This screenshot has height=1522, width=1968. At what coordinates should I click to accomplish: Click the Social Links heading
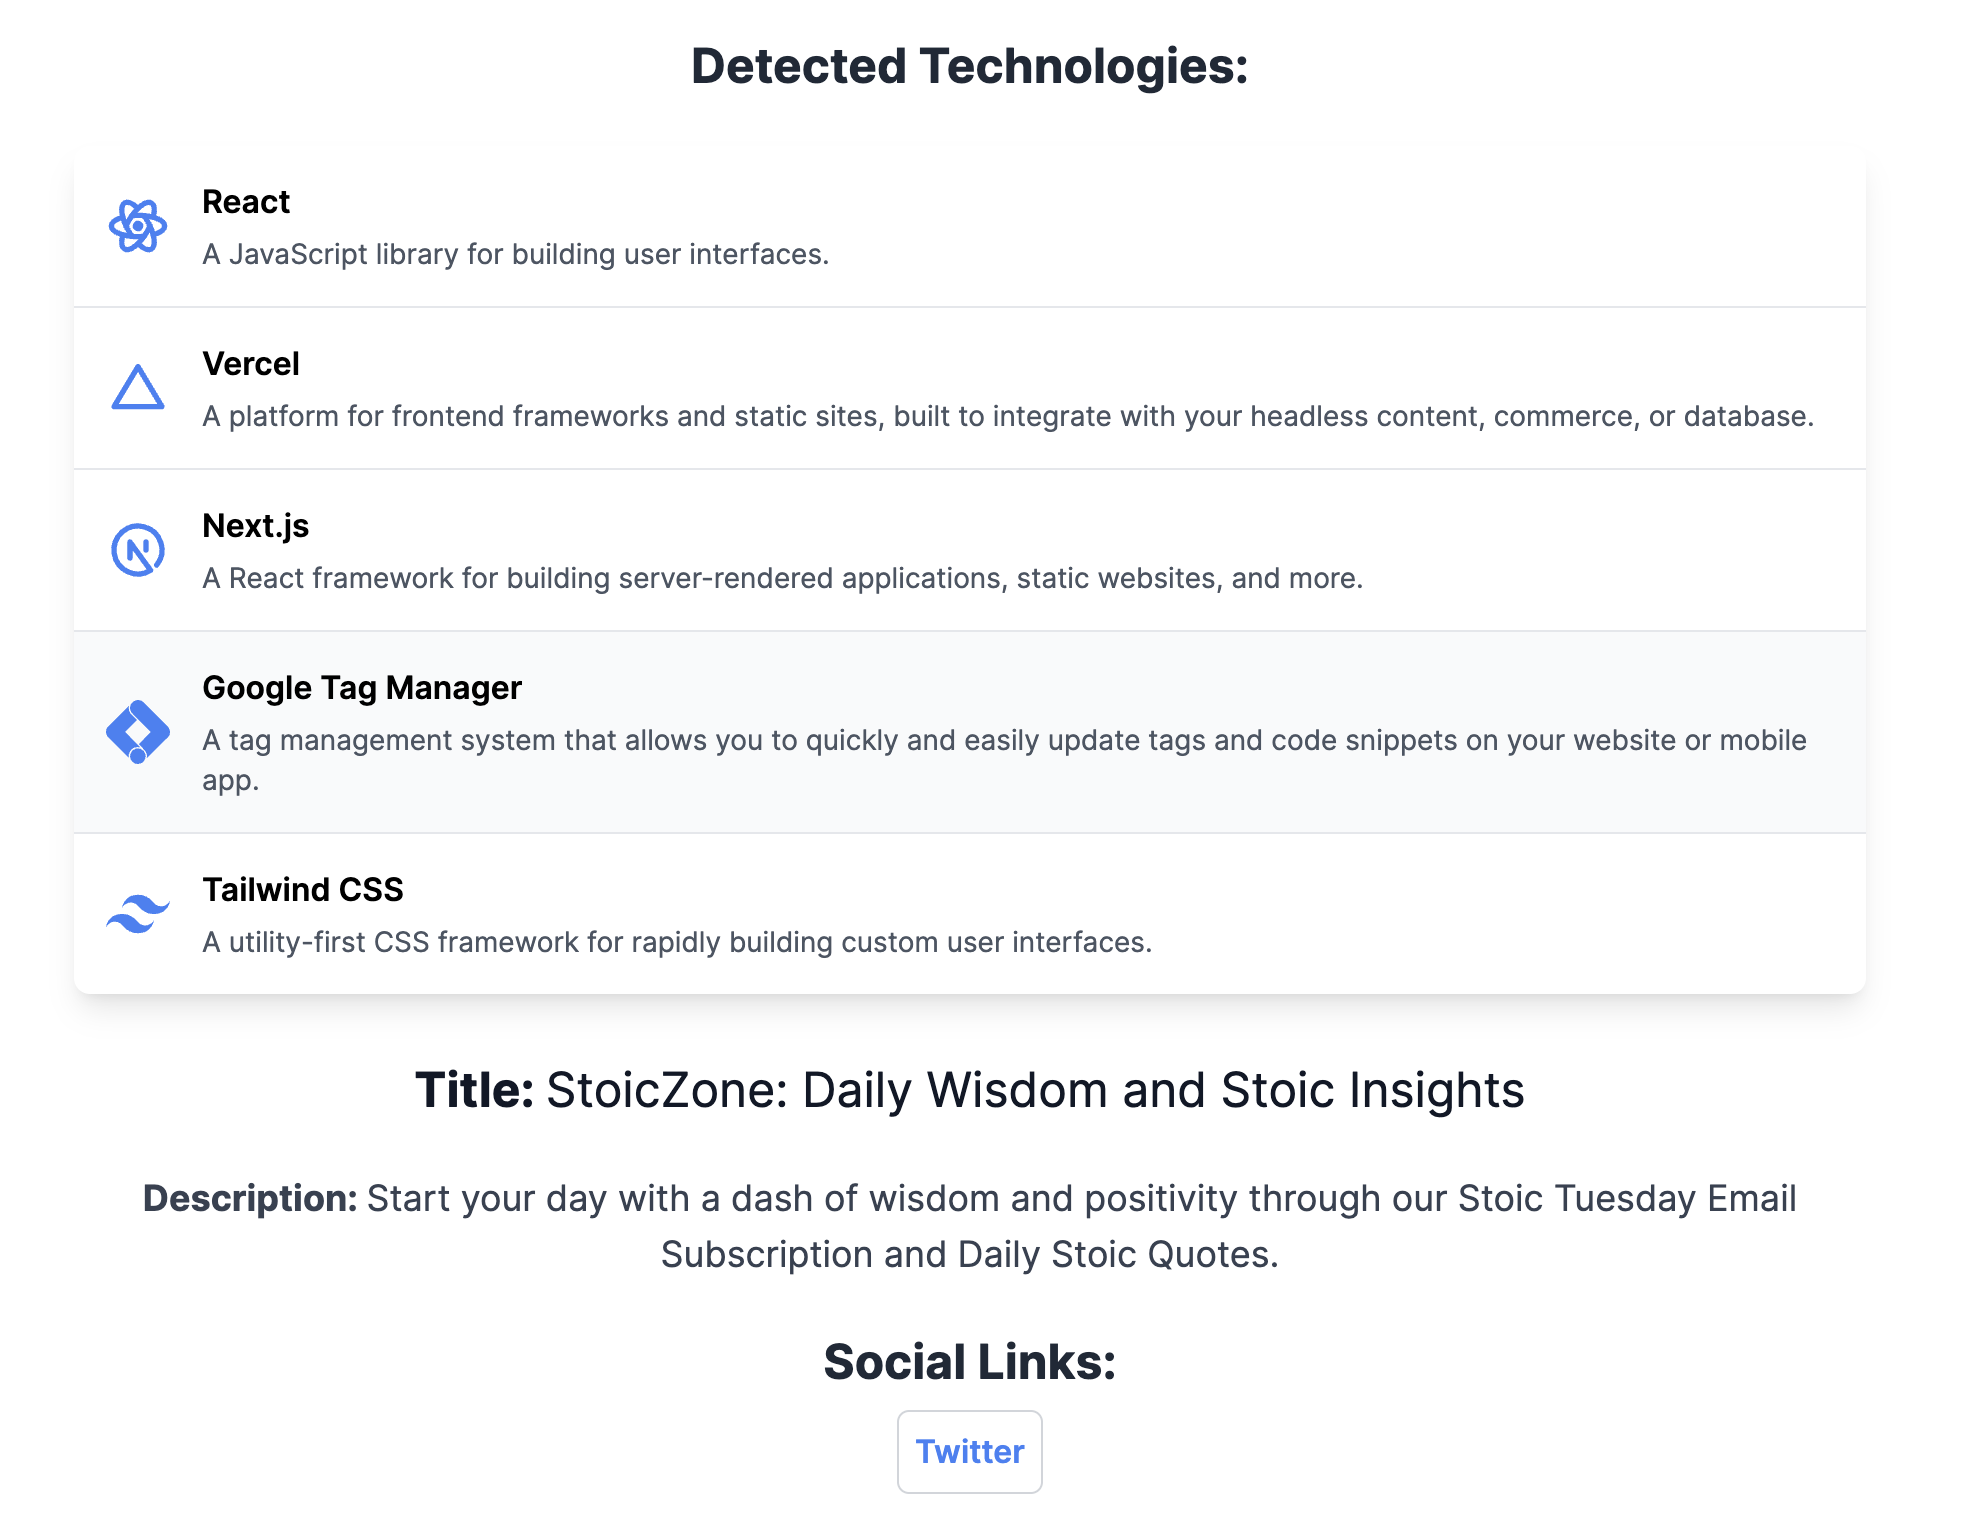click(x=970, y=1362)
